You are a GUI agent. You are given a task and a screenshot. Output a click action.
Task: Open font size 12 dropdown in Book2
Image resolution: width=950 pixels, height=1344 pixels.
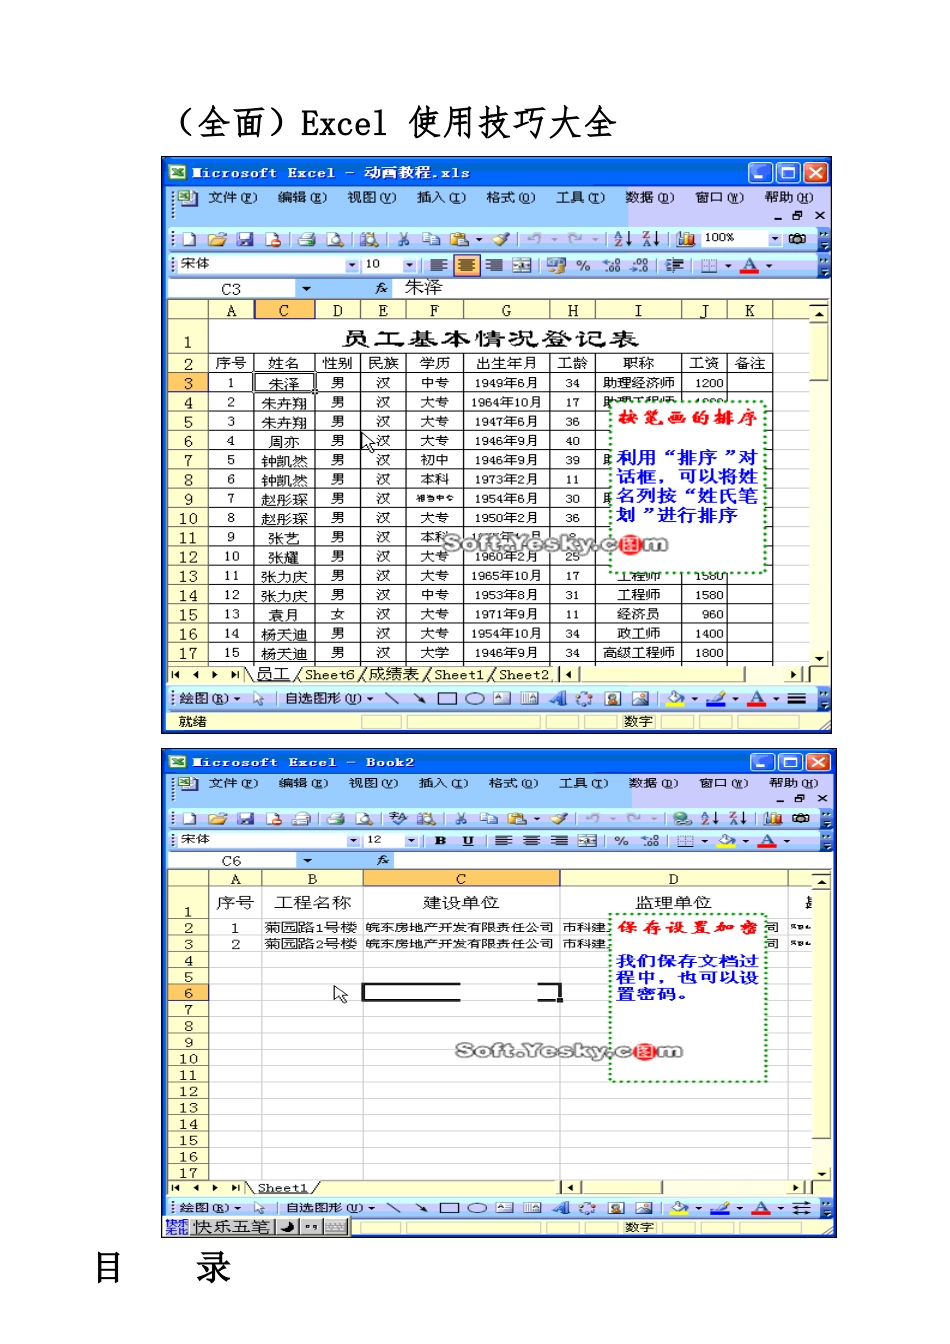click(411, 841)
